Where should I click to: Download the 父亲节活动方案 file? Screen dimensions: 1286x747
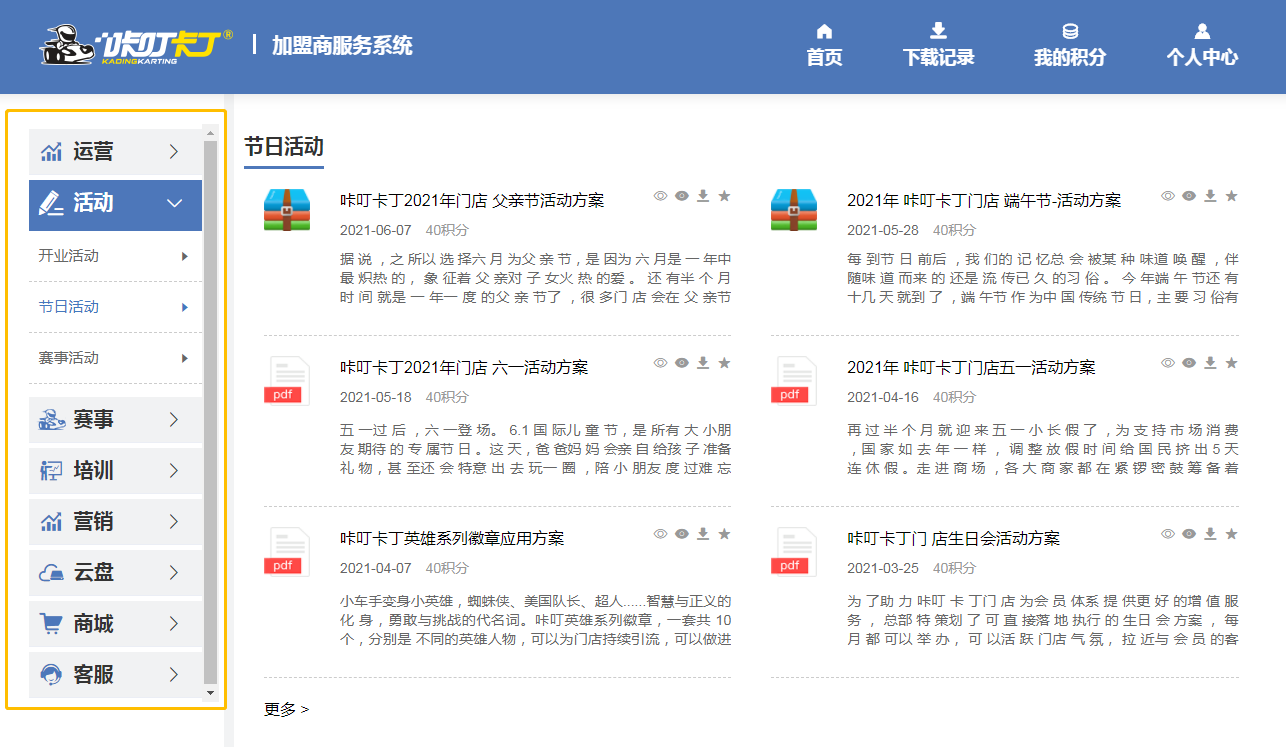(x=703, y=196)
